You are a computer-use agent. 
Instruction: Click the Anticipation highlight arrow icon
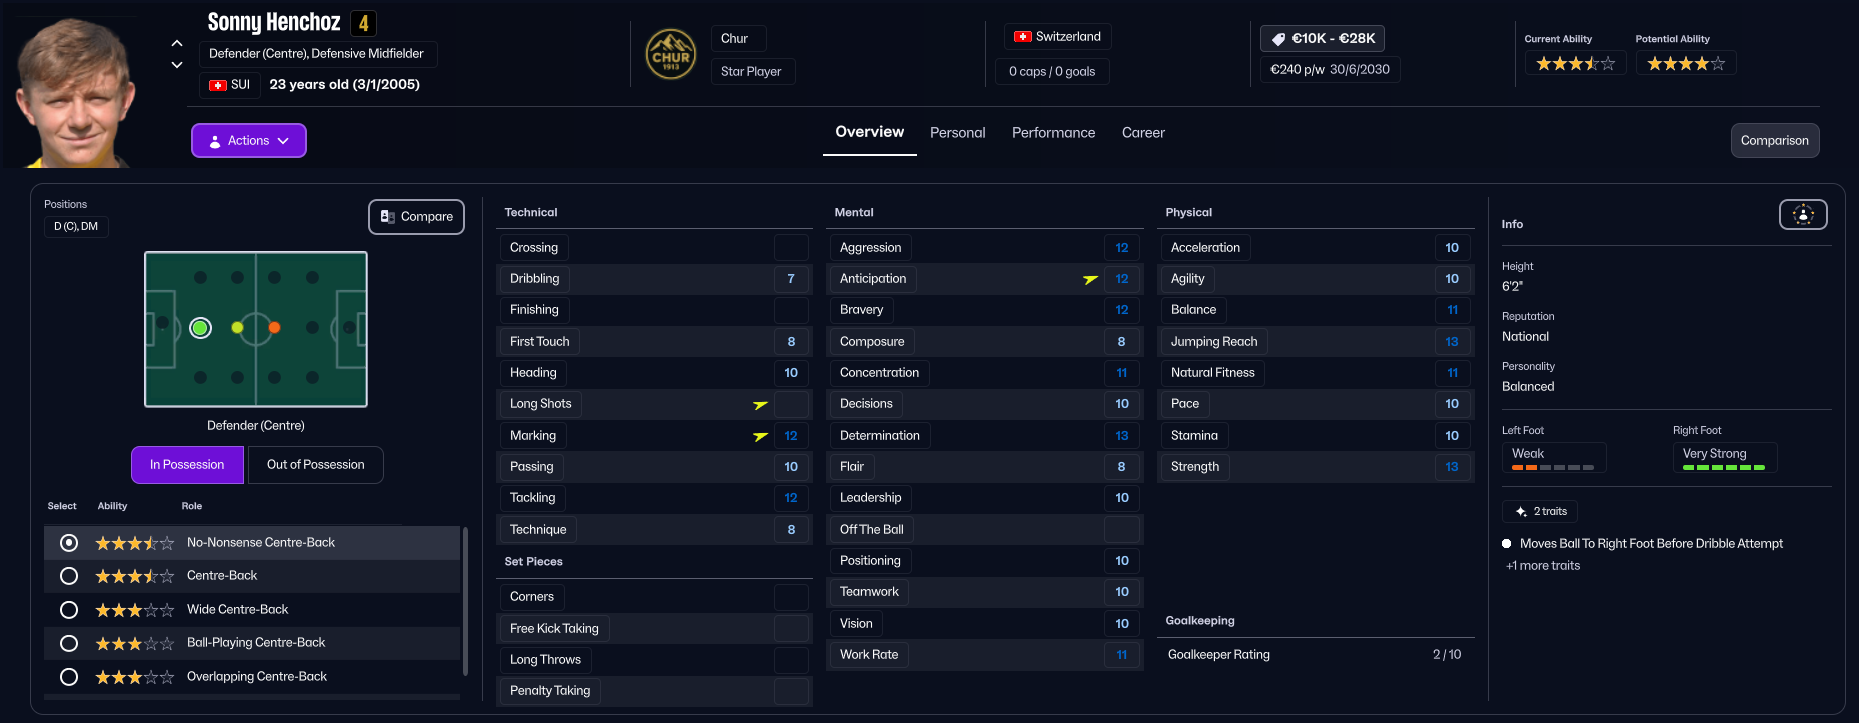point(1090,279)
